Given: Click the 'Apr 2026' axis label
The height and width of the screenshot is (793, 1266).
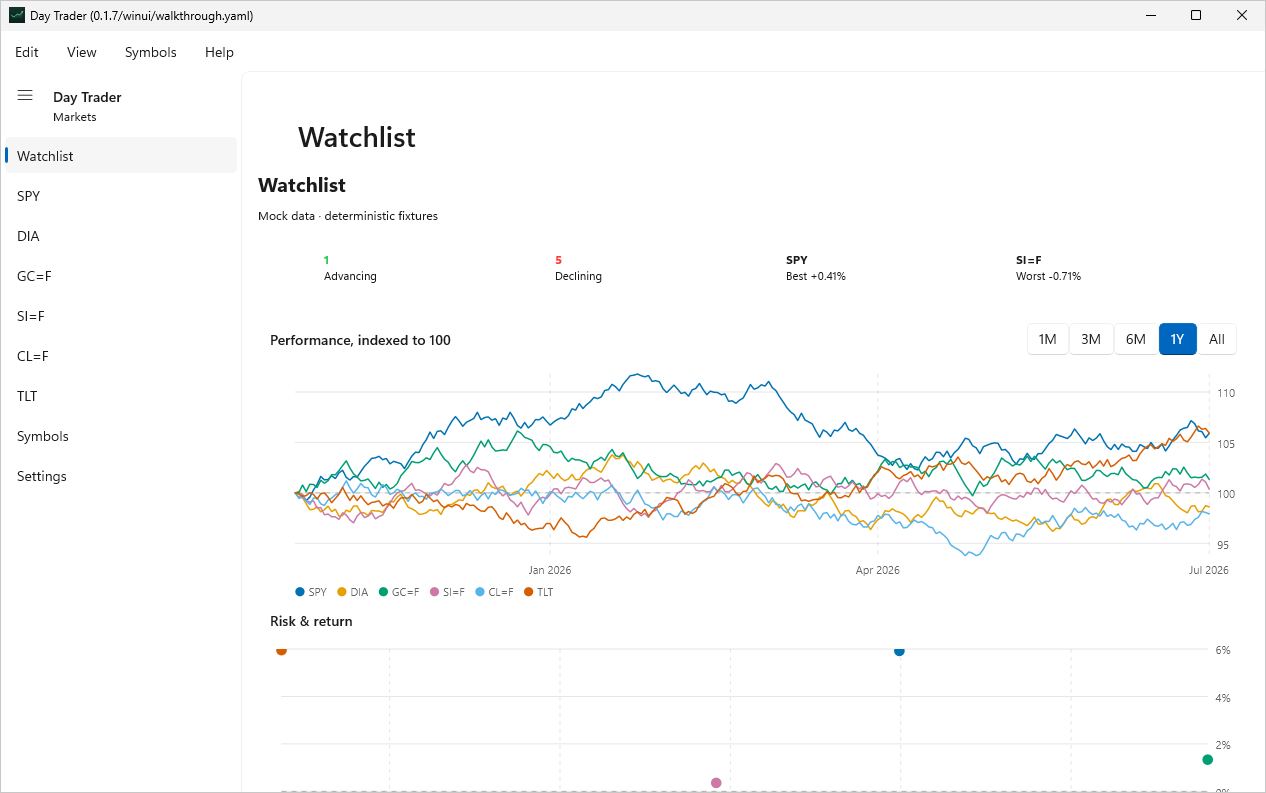Looking at the screenshot, I should (877, 570).
